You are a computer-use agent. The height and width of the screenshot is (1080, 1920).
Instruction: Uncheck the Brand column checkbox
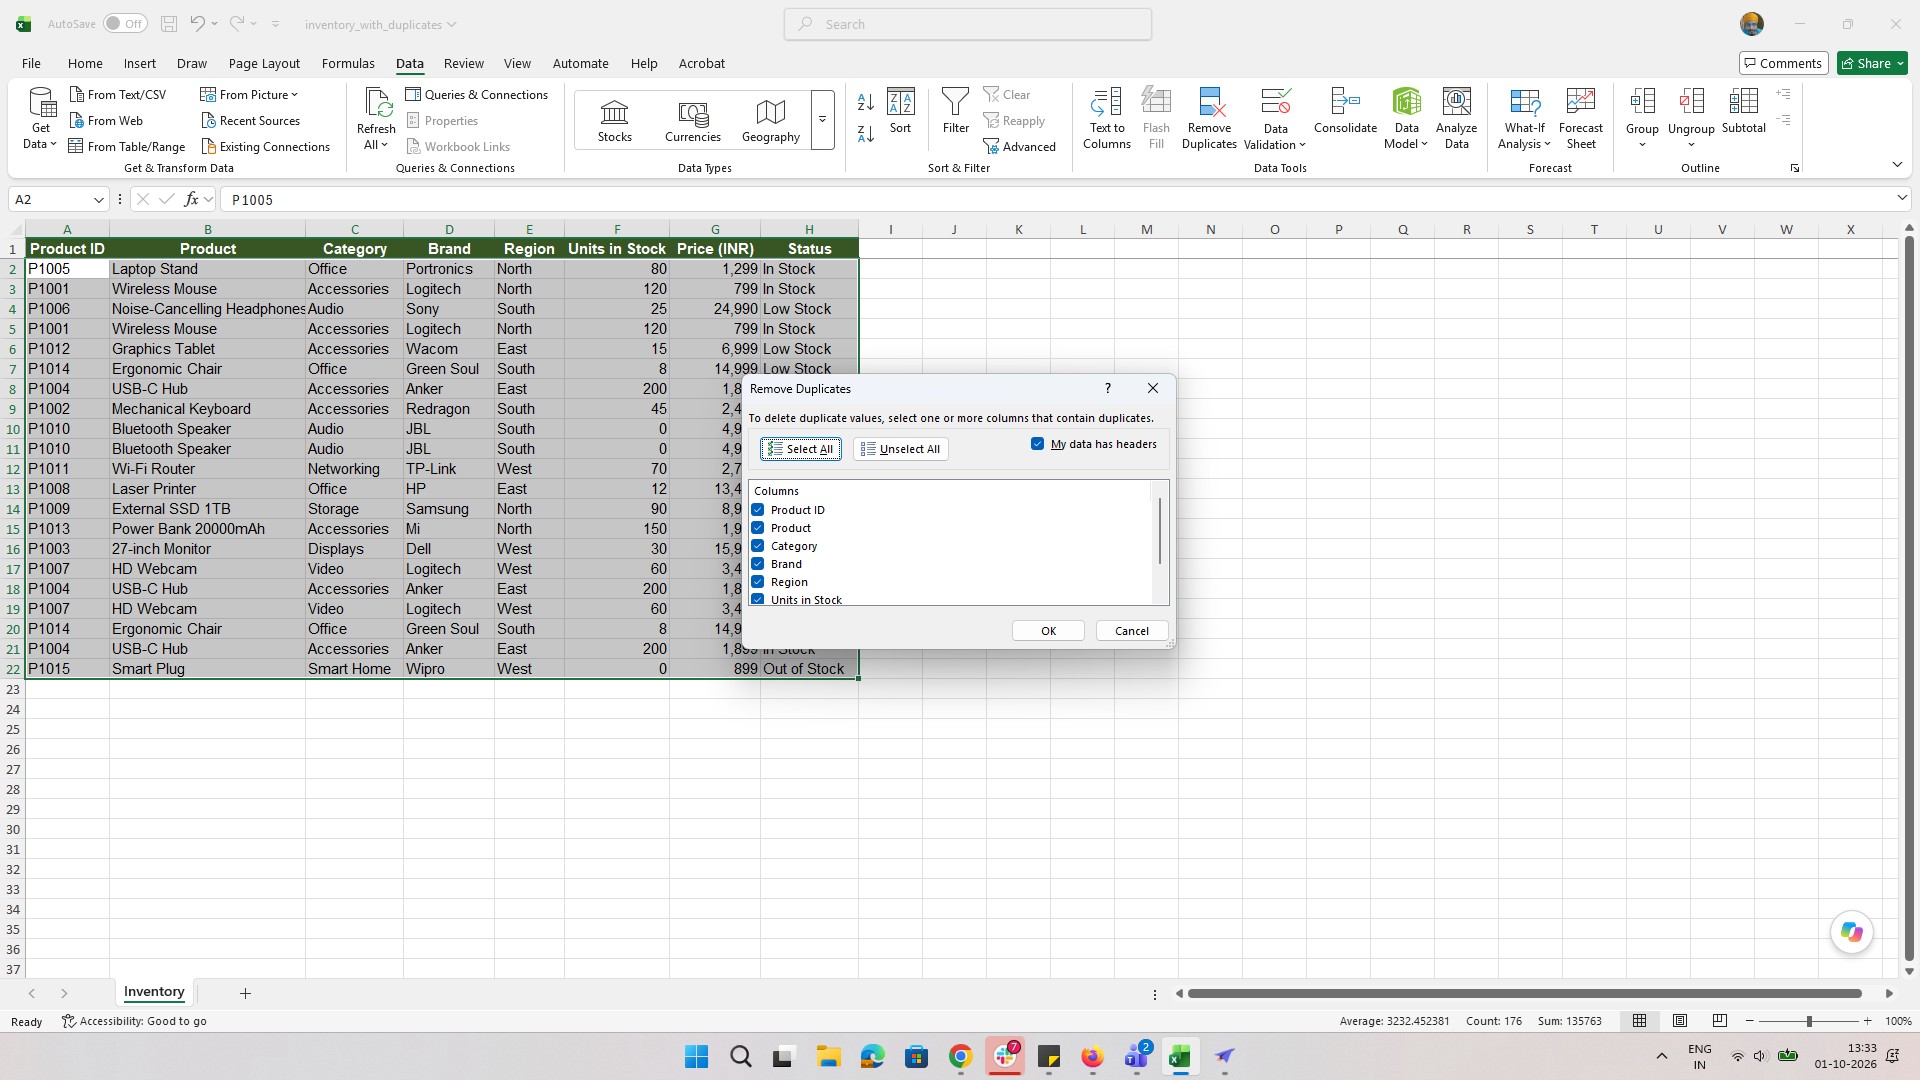758,564
